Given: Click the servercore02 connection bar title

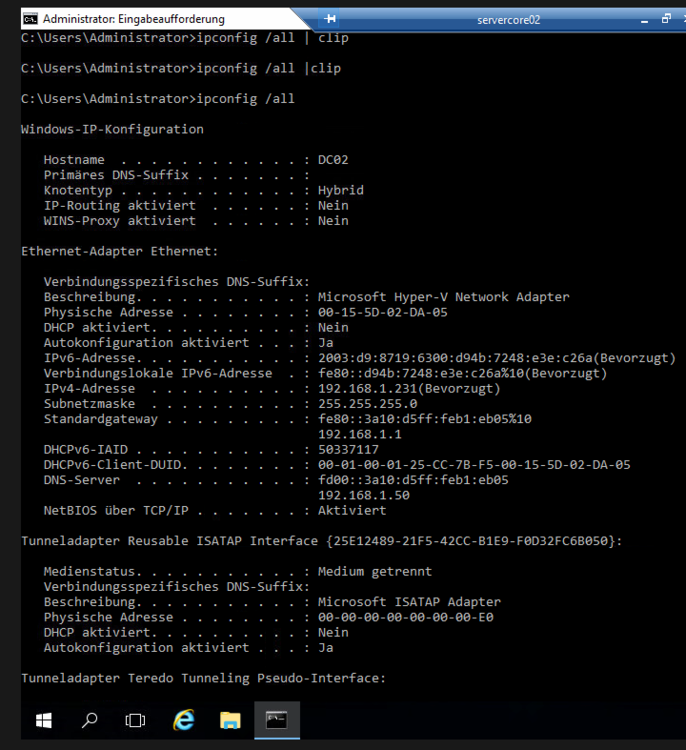Looking at the screenshot, I should click(x=508, y=19).
